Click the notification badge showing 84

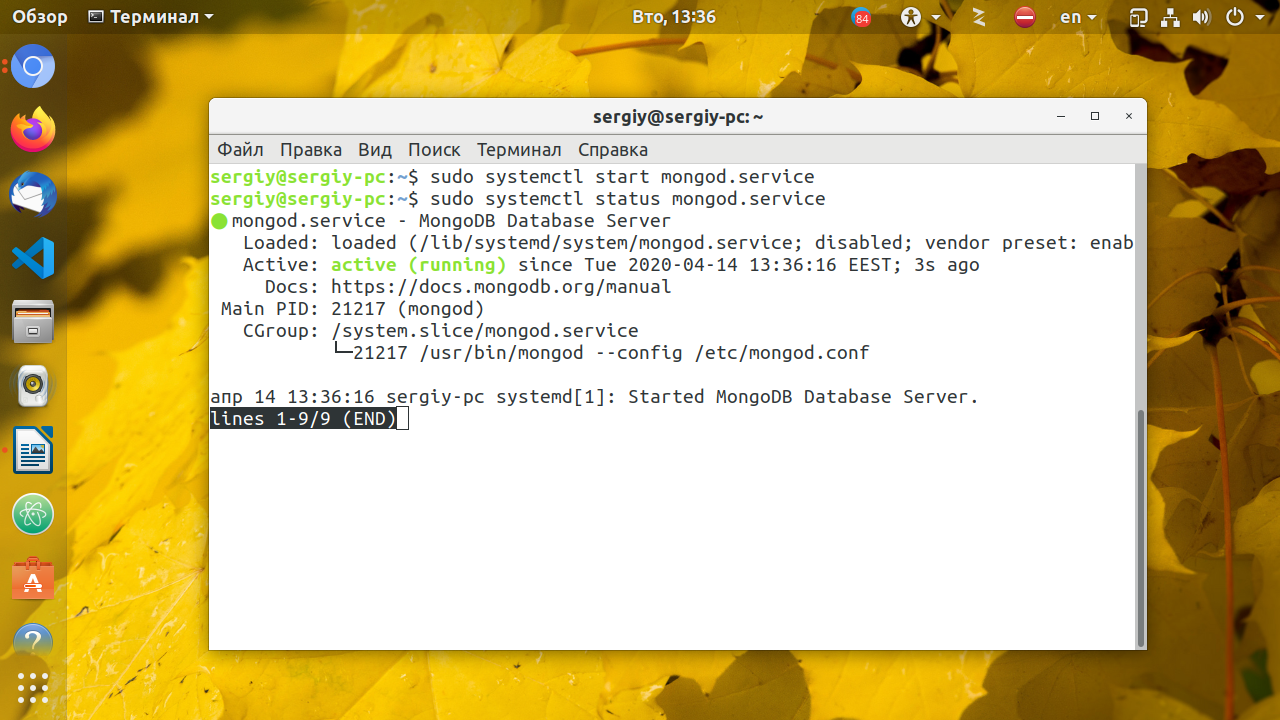[x=861, y=18]
